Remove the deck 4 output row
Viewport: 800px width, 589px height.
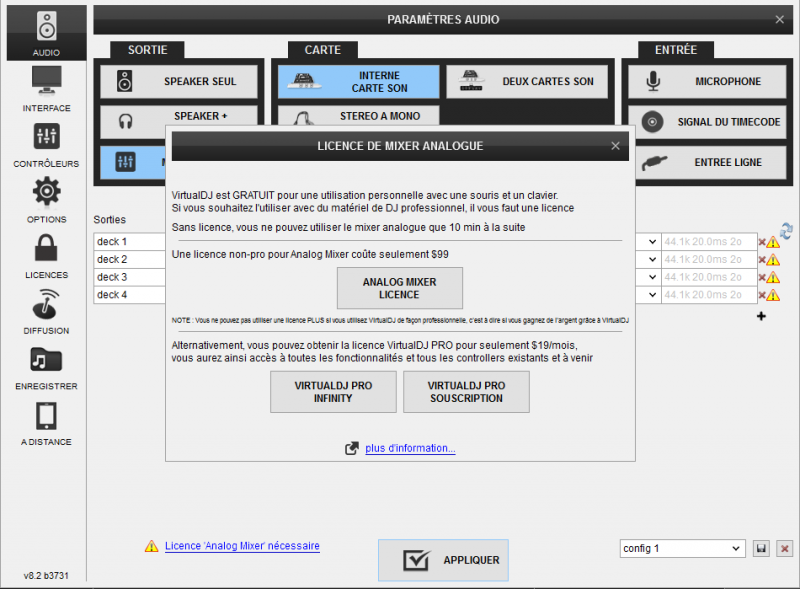point(762,296)
